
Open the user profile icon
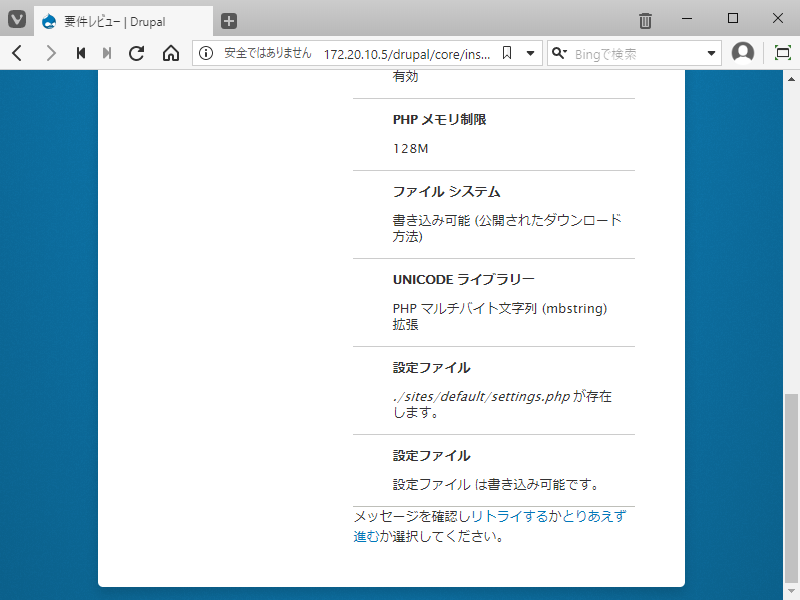742,53
